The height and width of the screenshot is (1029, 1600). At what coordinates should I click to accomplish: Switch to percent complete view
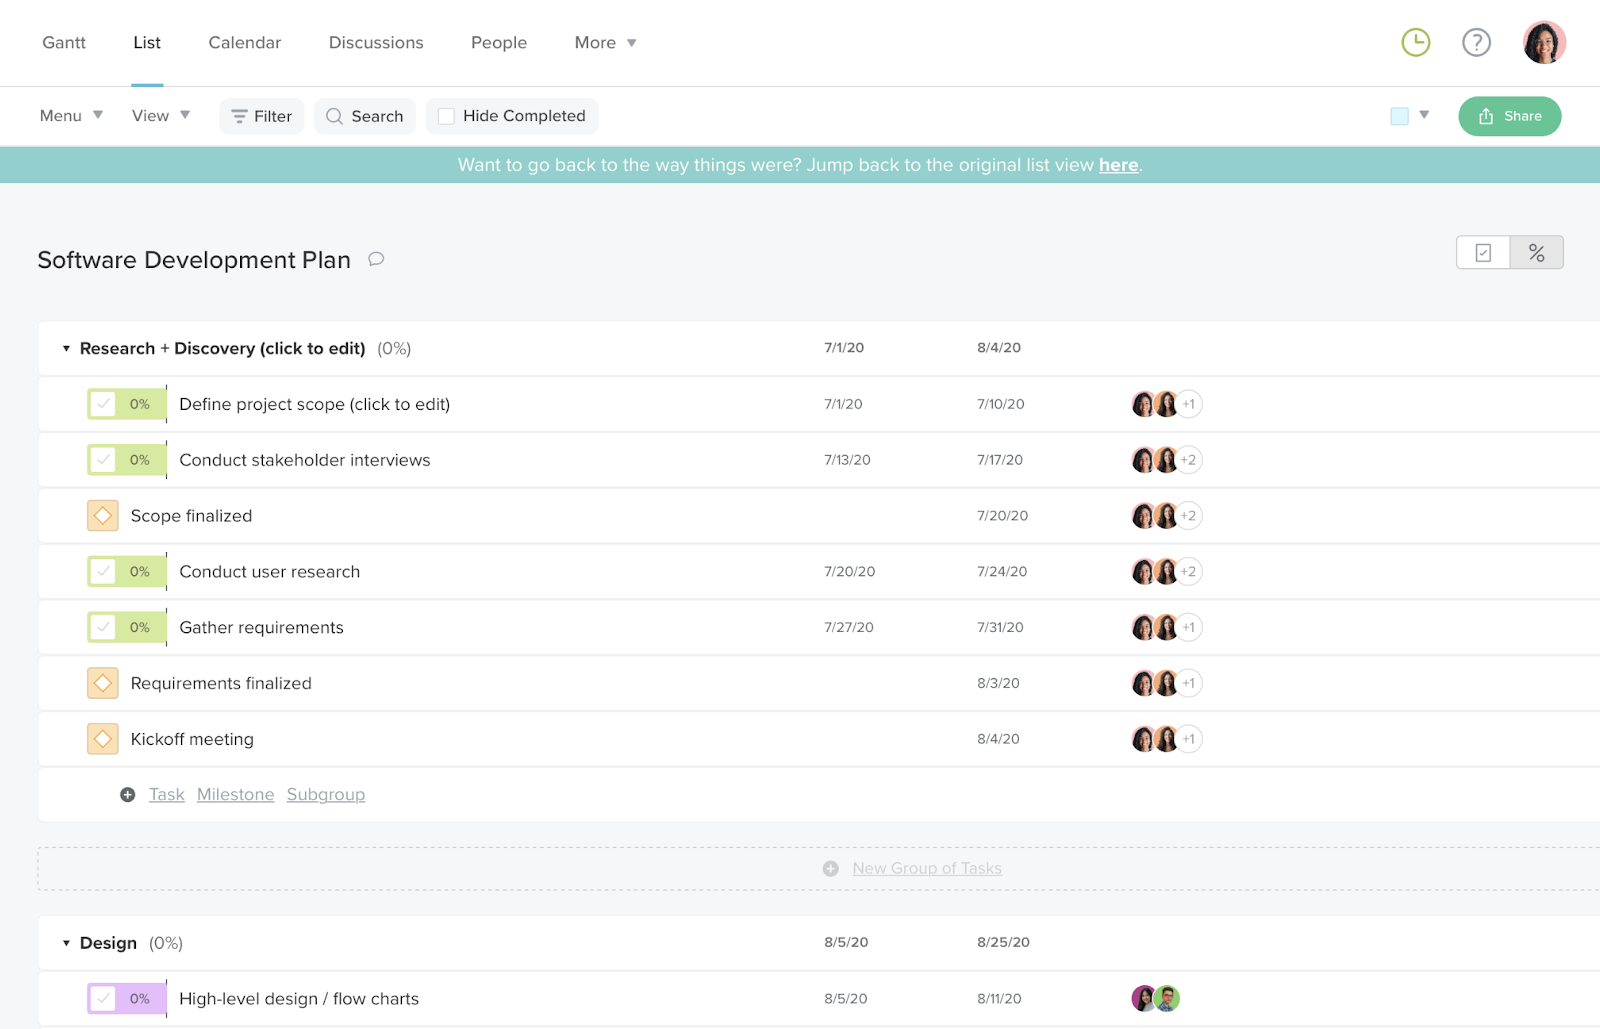click(1536, 252)
